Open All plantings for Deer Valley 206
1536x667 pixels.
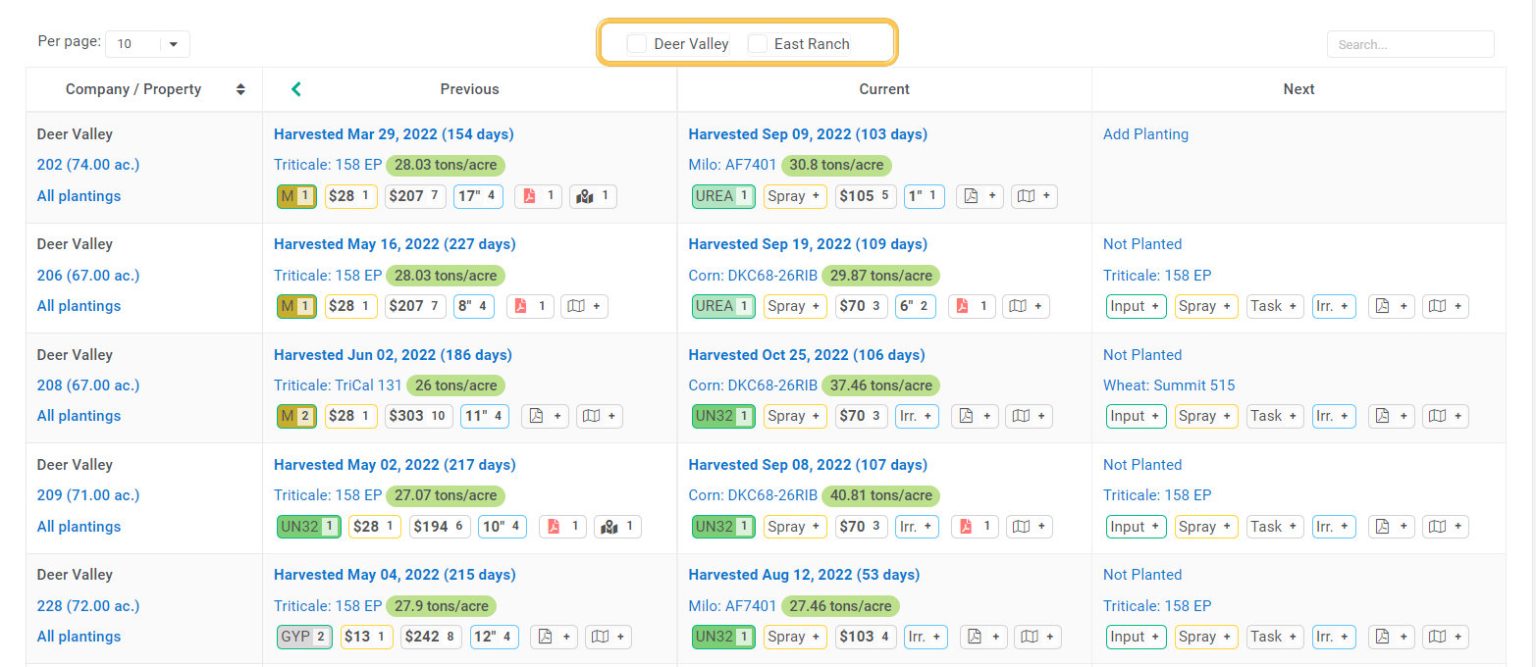(79, 306)
